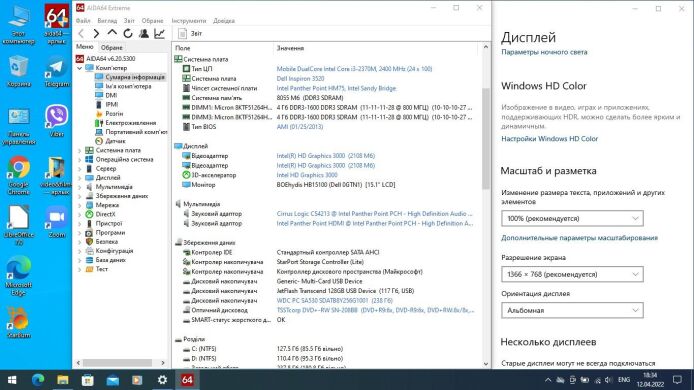This screenshot has height=390, width=694.
Task: Open Microsoft Store from the taskbar
Action: (x=88, y=380)
